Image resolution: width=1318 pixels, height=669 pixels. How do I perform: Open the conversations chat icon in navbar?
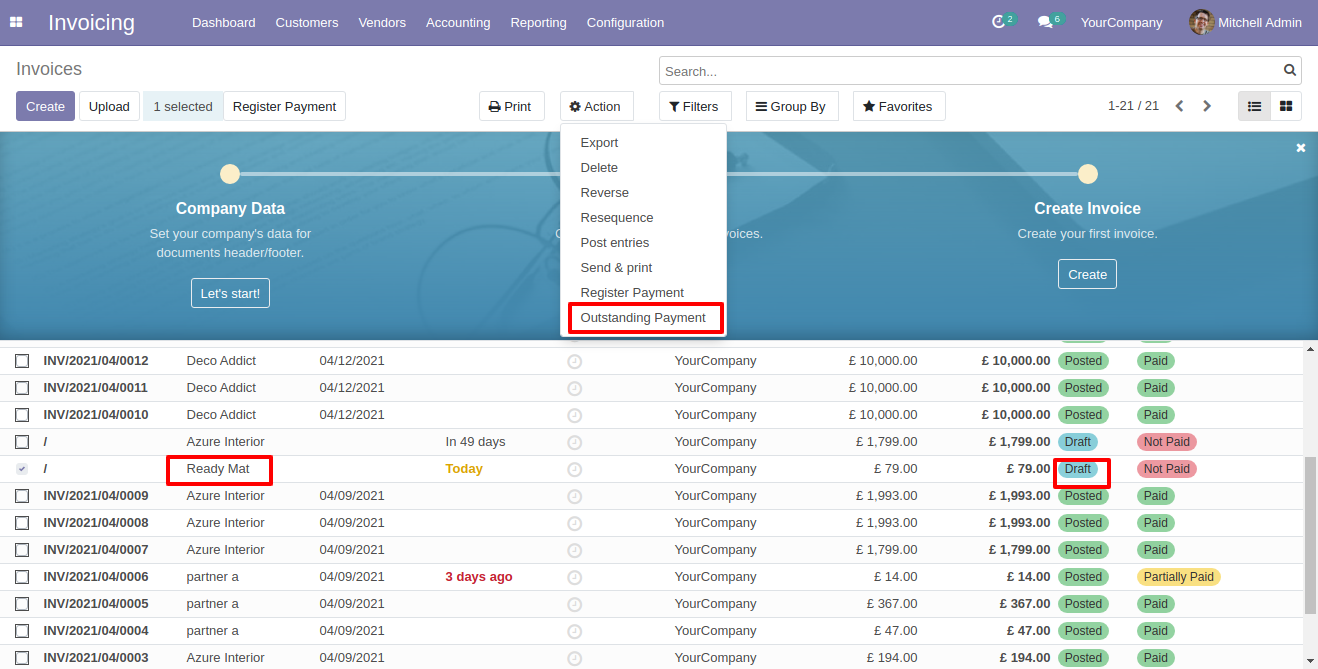[1044, 22]
